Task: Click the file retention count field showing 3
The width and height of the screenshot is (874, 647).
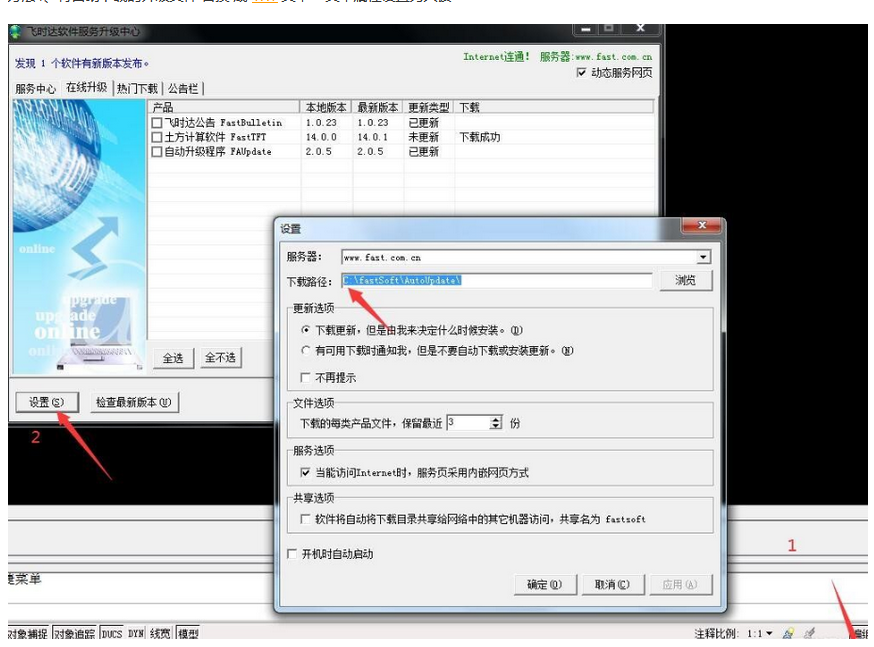Action: [468, 423]
